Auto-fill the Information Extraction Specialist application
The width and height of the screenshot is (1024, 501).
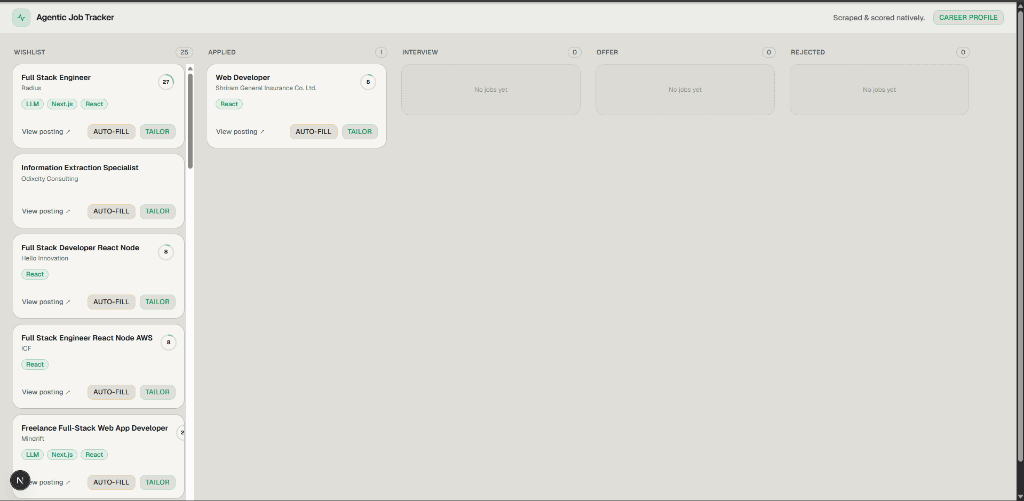(x=112, y=212)
